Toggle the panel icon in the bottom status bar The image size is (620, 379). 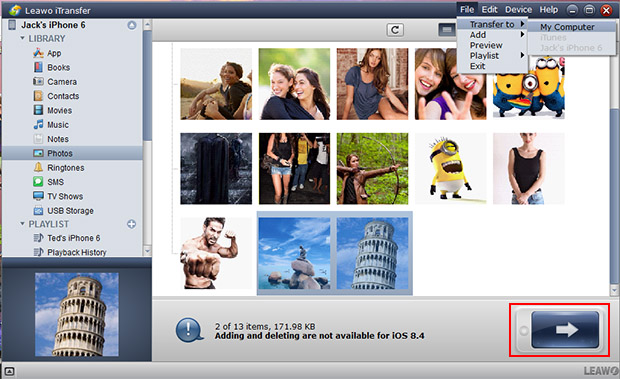(9, 371)
